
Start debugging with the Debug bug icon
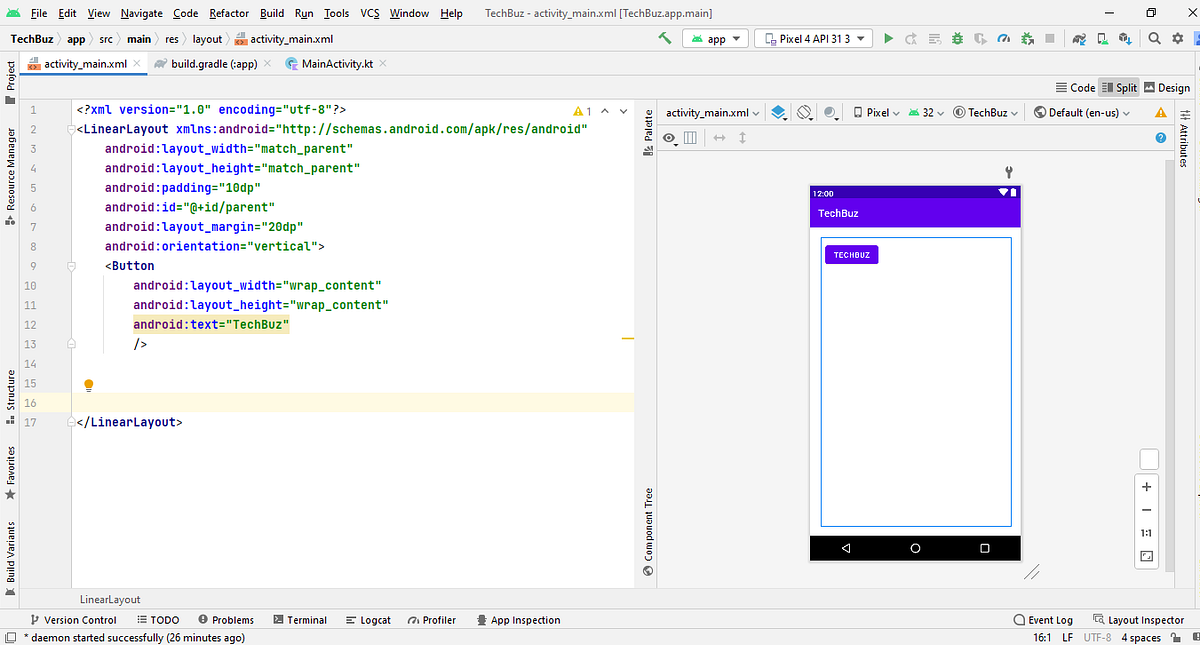pyautogui.click(x=956, y=38)
